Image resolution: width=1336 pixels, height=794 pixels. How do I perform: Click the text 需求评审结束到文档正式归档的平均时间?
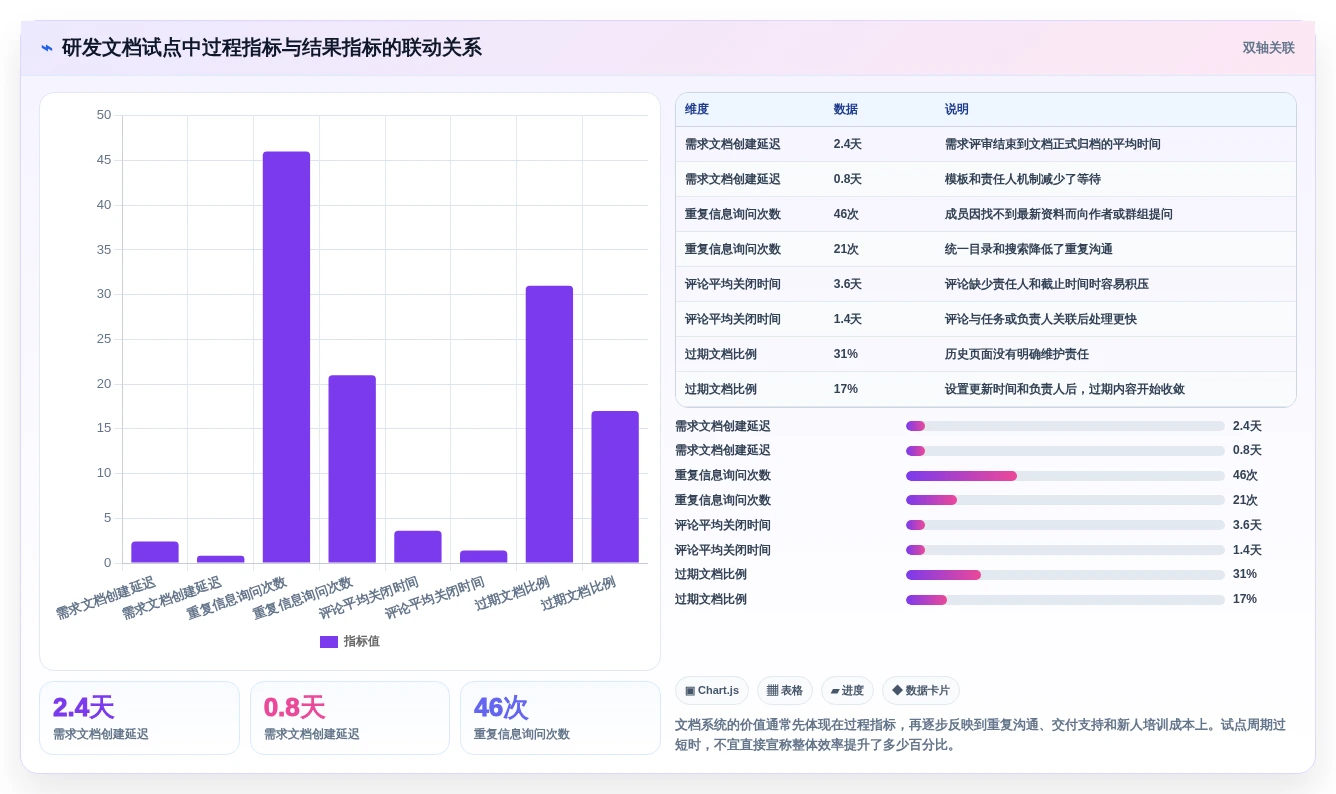pyautogui.click(x=1053, y=145)
